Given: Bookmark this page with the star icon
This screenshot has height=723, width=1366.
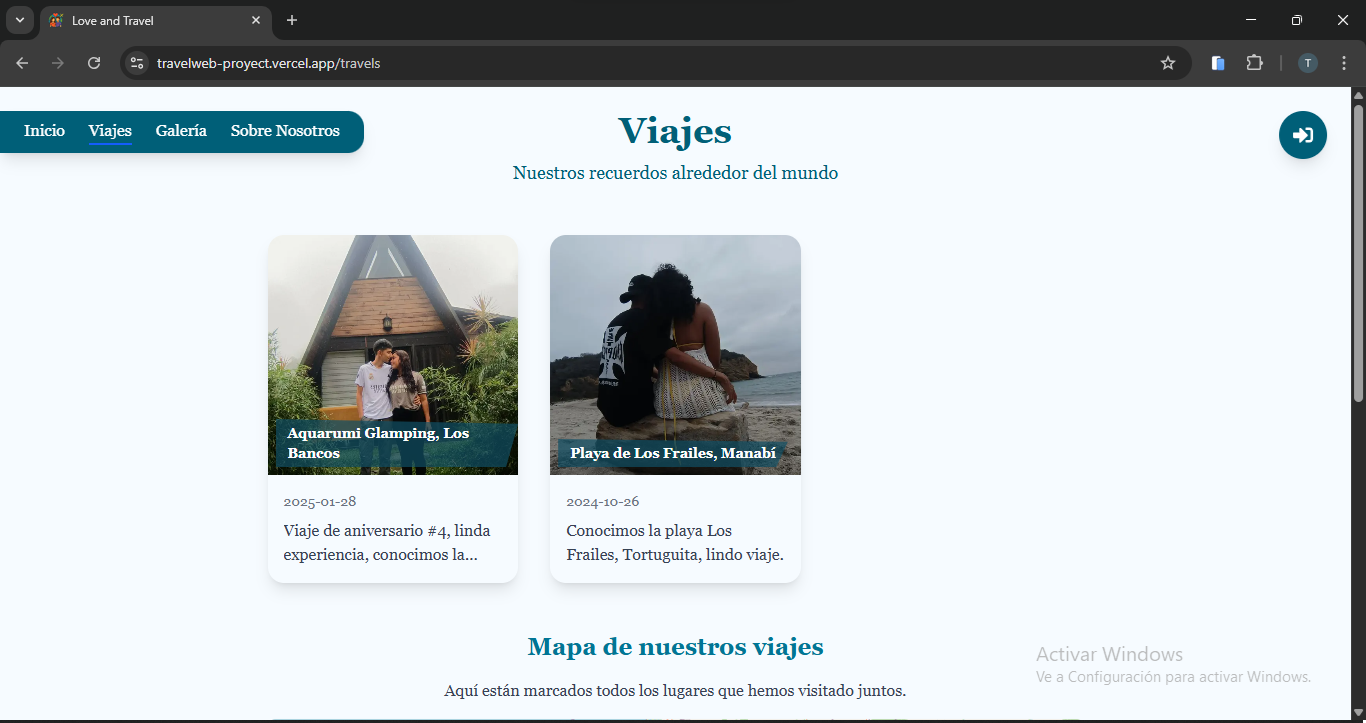Looking at the screenshot, I should (1167, 63).
